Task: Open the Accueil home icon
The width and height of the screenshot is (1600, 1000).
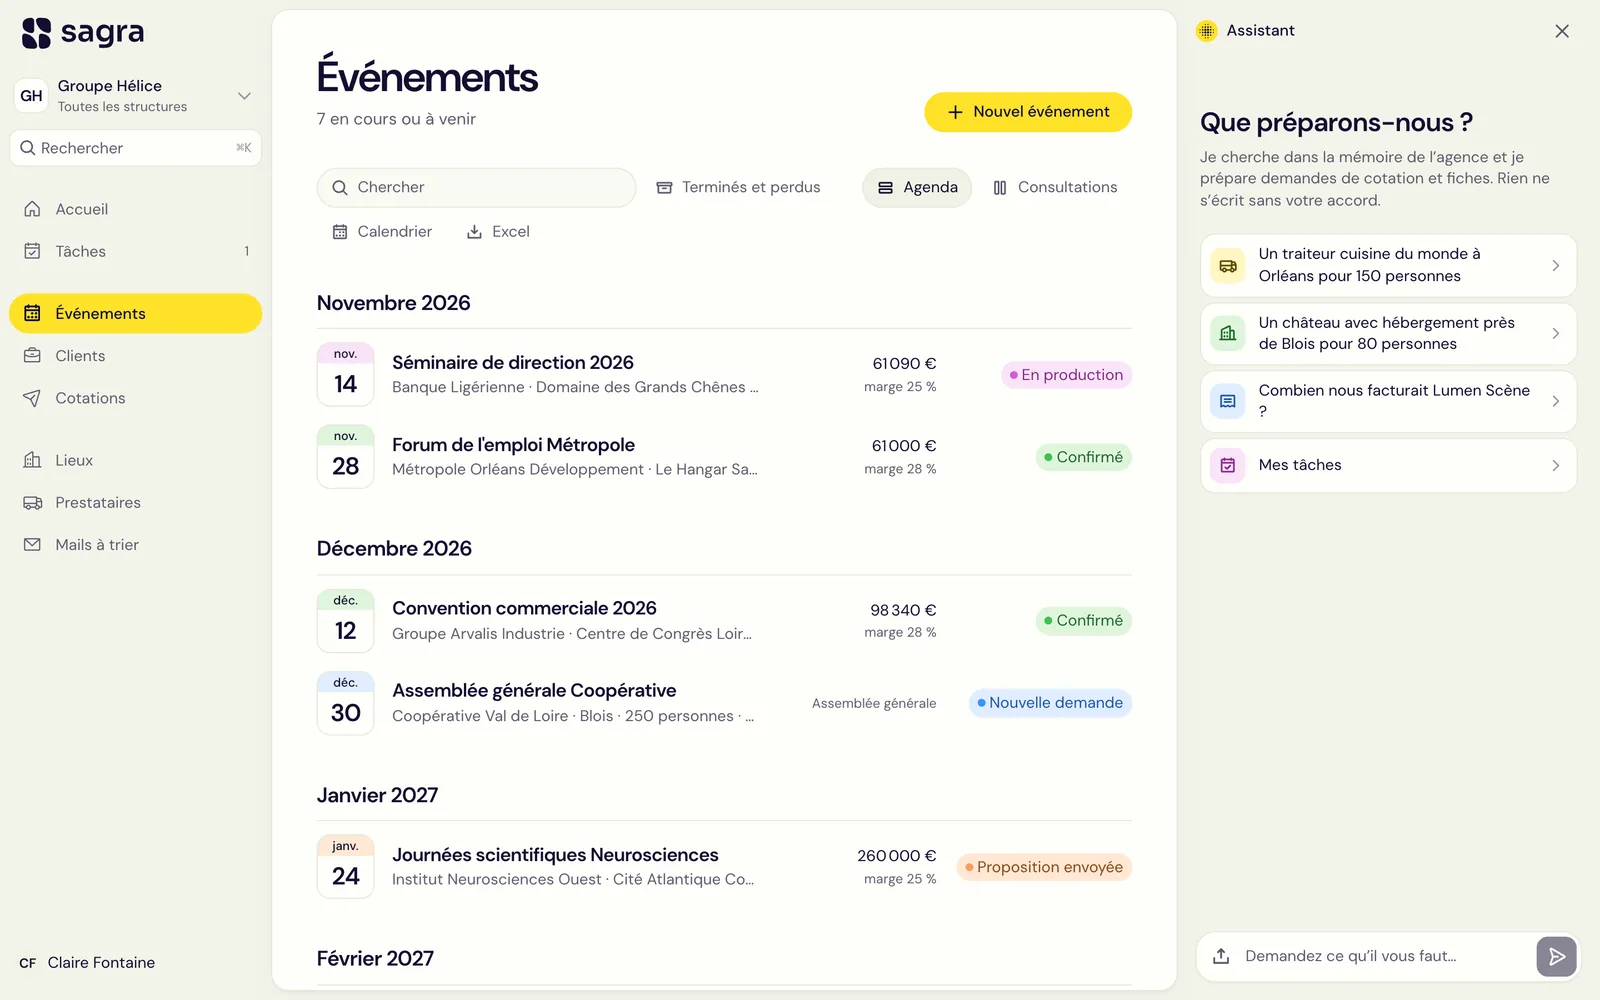Action: [x=32, y=209]
